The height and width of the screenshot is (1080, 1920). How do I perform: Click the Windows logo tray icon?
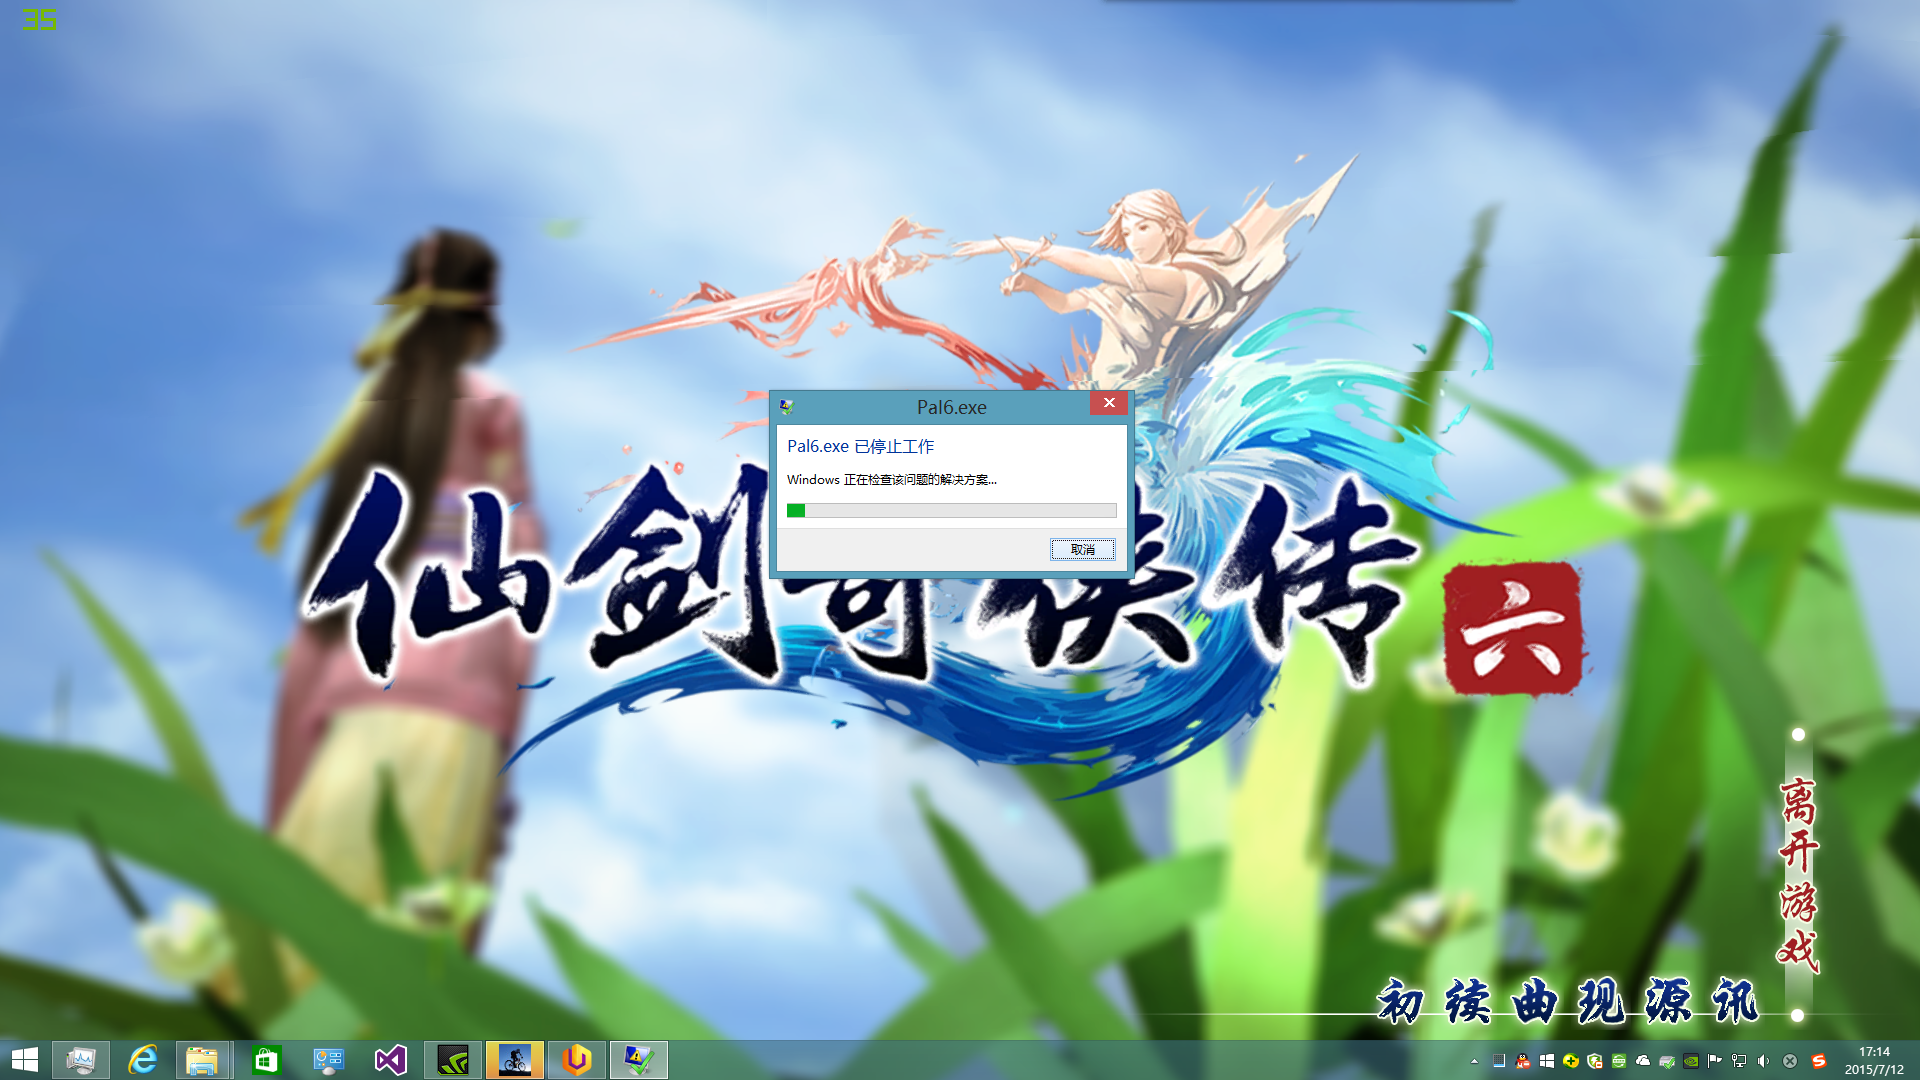point(1547,1061)
